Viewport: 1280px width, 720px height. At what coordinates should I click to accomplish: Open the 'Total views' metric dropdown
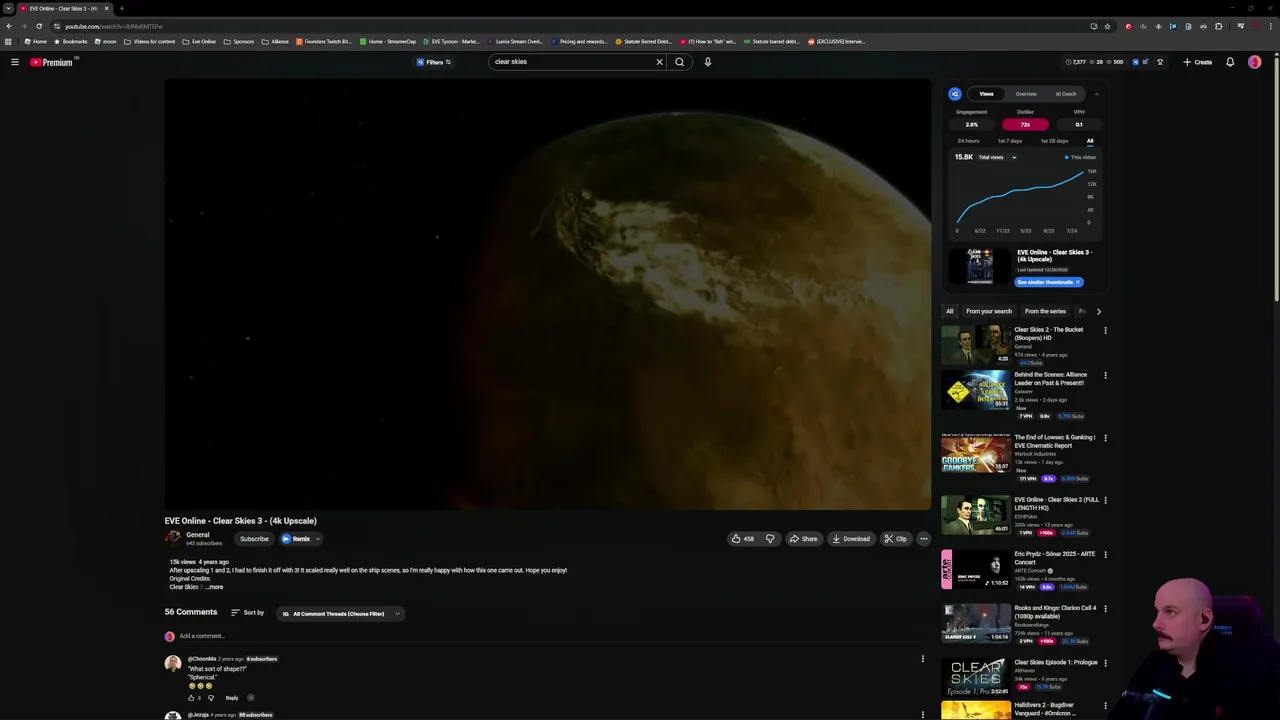[997, 157]
